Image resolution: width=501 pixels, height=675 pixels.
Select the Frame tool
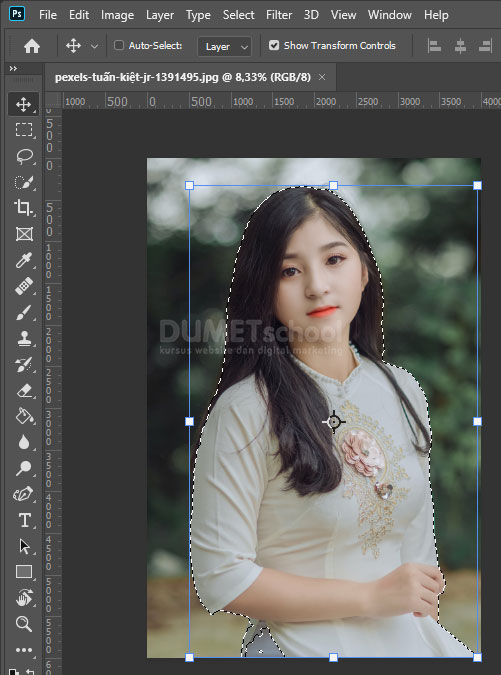(x=24, y=234)
